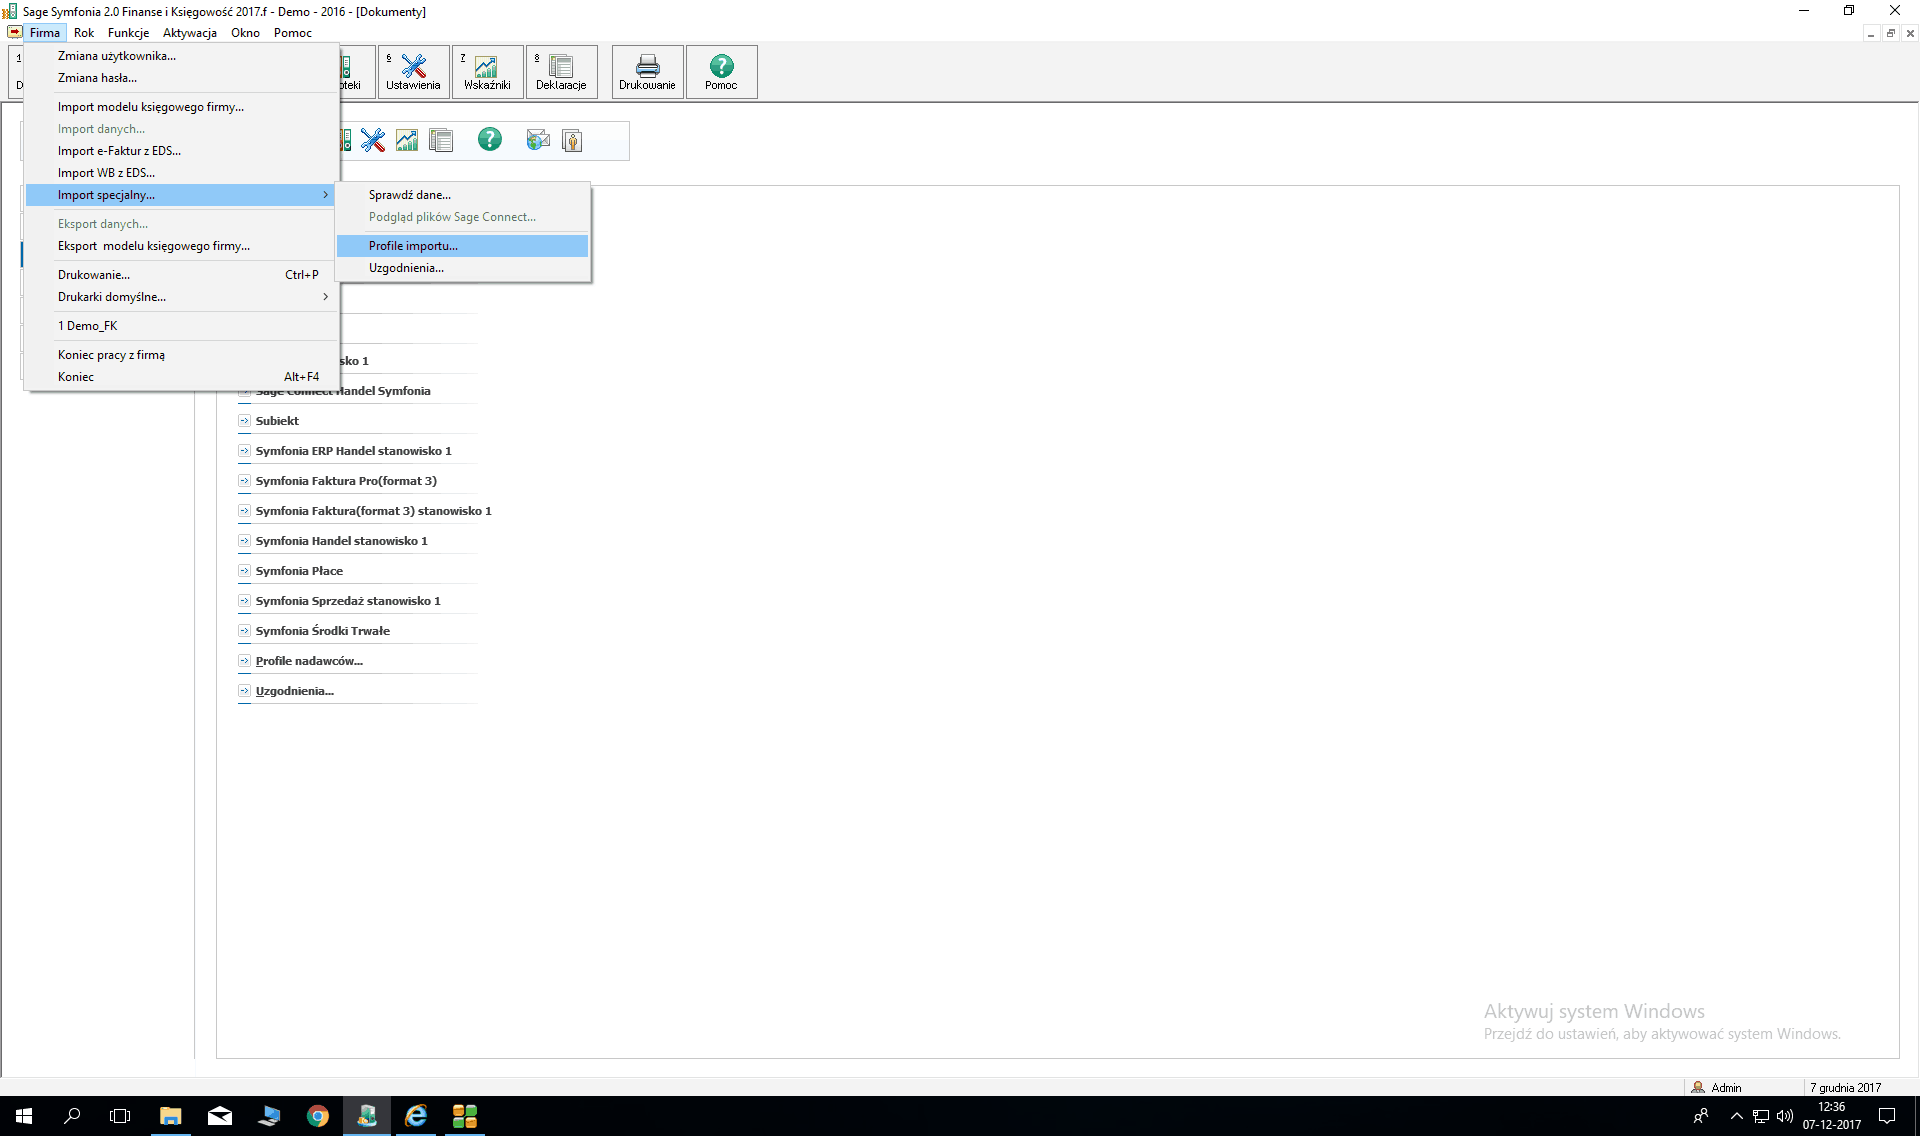Select Uzgodnienia in submenu
This screenshot has height=1136, width=1920.
(463, 268)
